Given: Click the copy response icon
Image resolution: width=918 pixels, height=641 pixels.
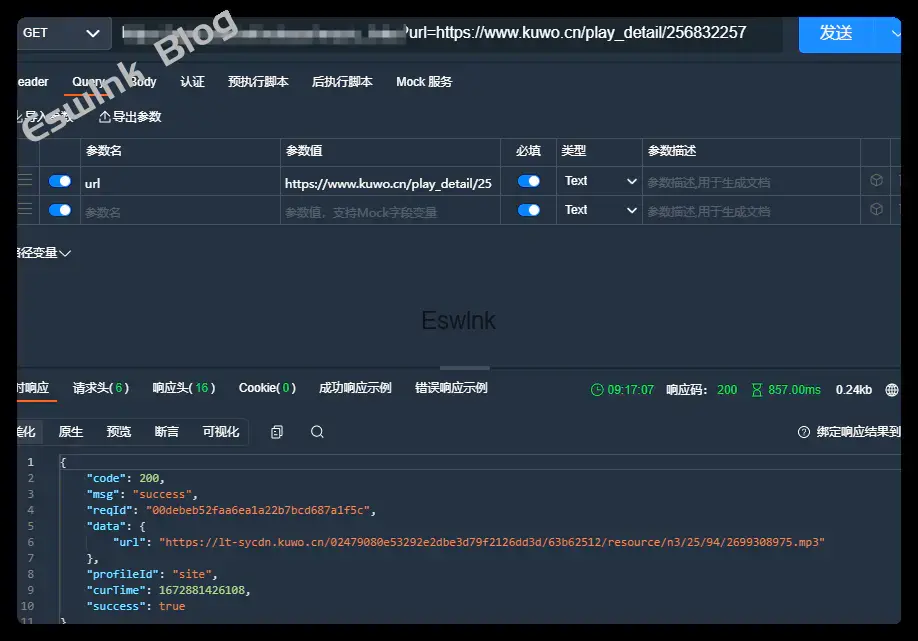Looking at the screenshot, I should [x=277, y=432].
